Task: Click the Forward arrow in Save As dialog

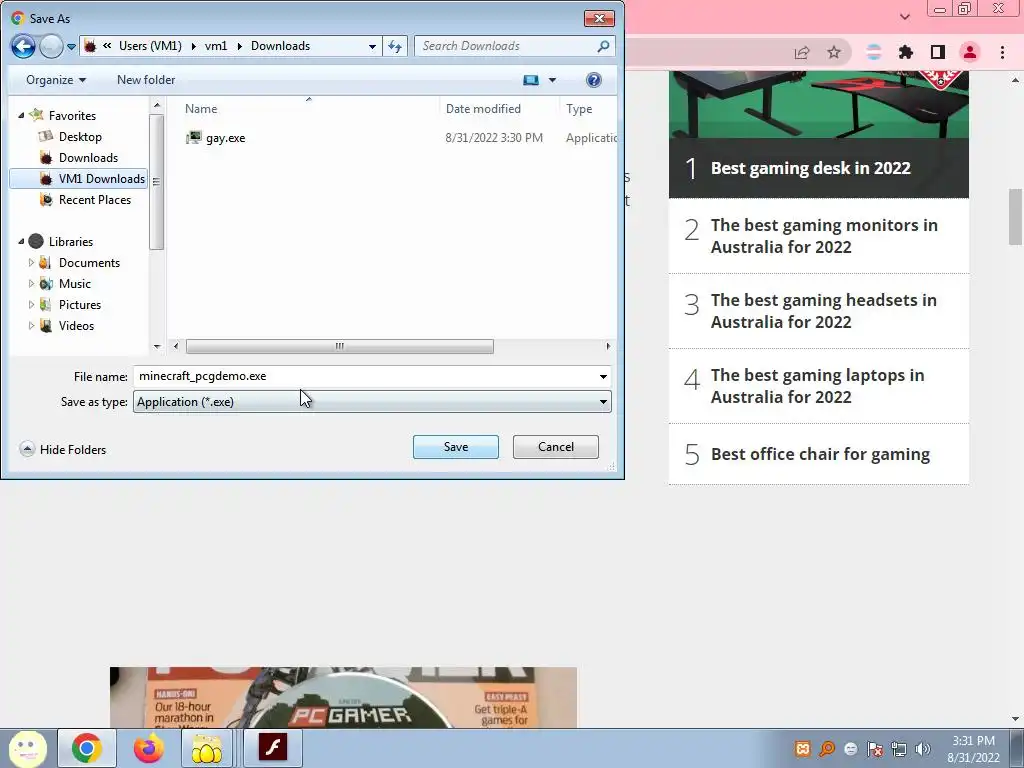Action: point(51,46)
